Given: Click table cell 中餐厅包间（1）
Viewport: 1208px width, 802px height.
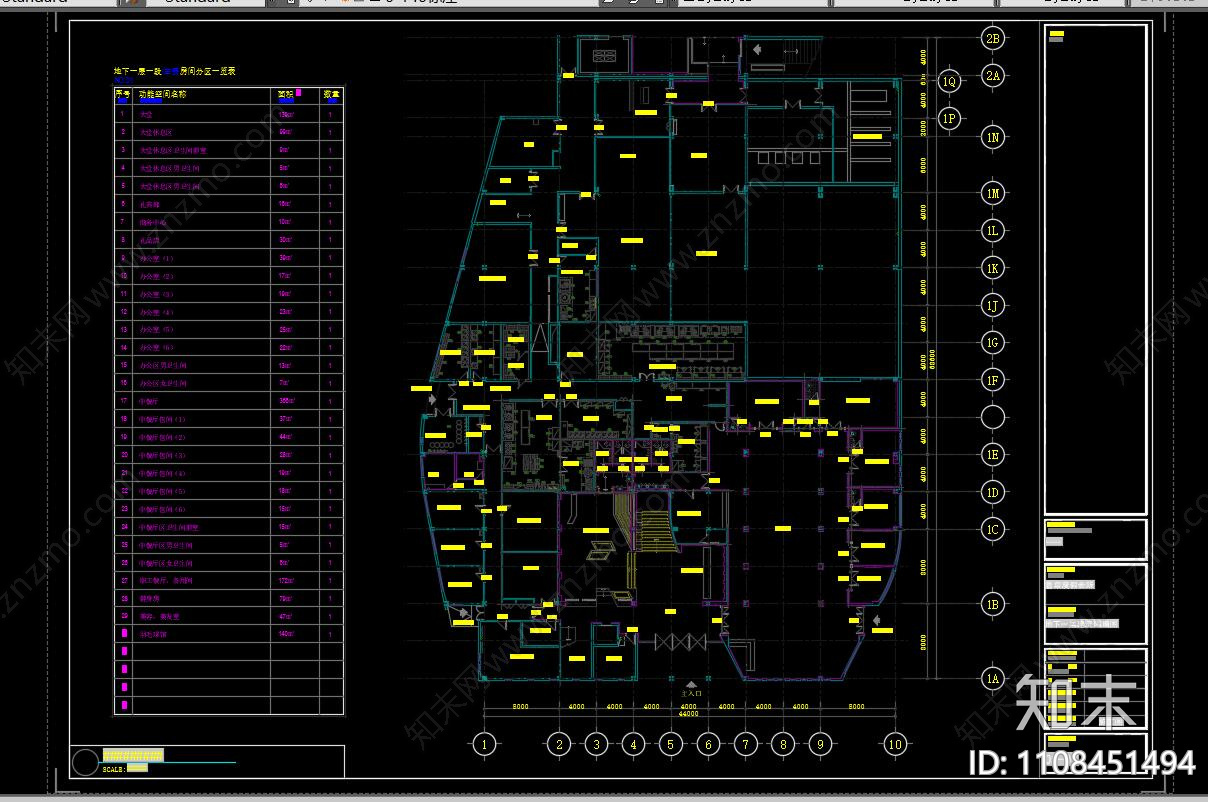Looking at the screenshot, I should (163, 419).
